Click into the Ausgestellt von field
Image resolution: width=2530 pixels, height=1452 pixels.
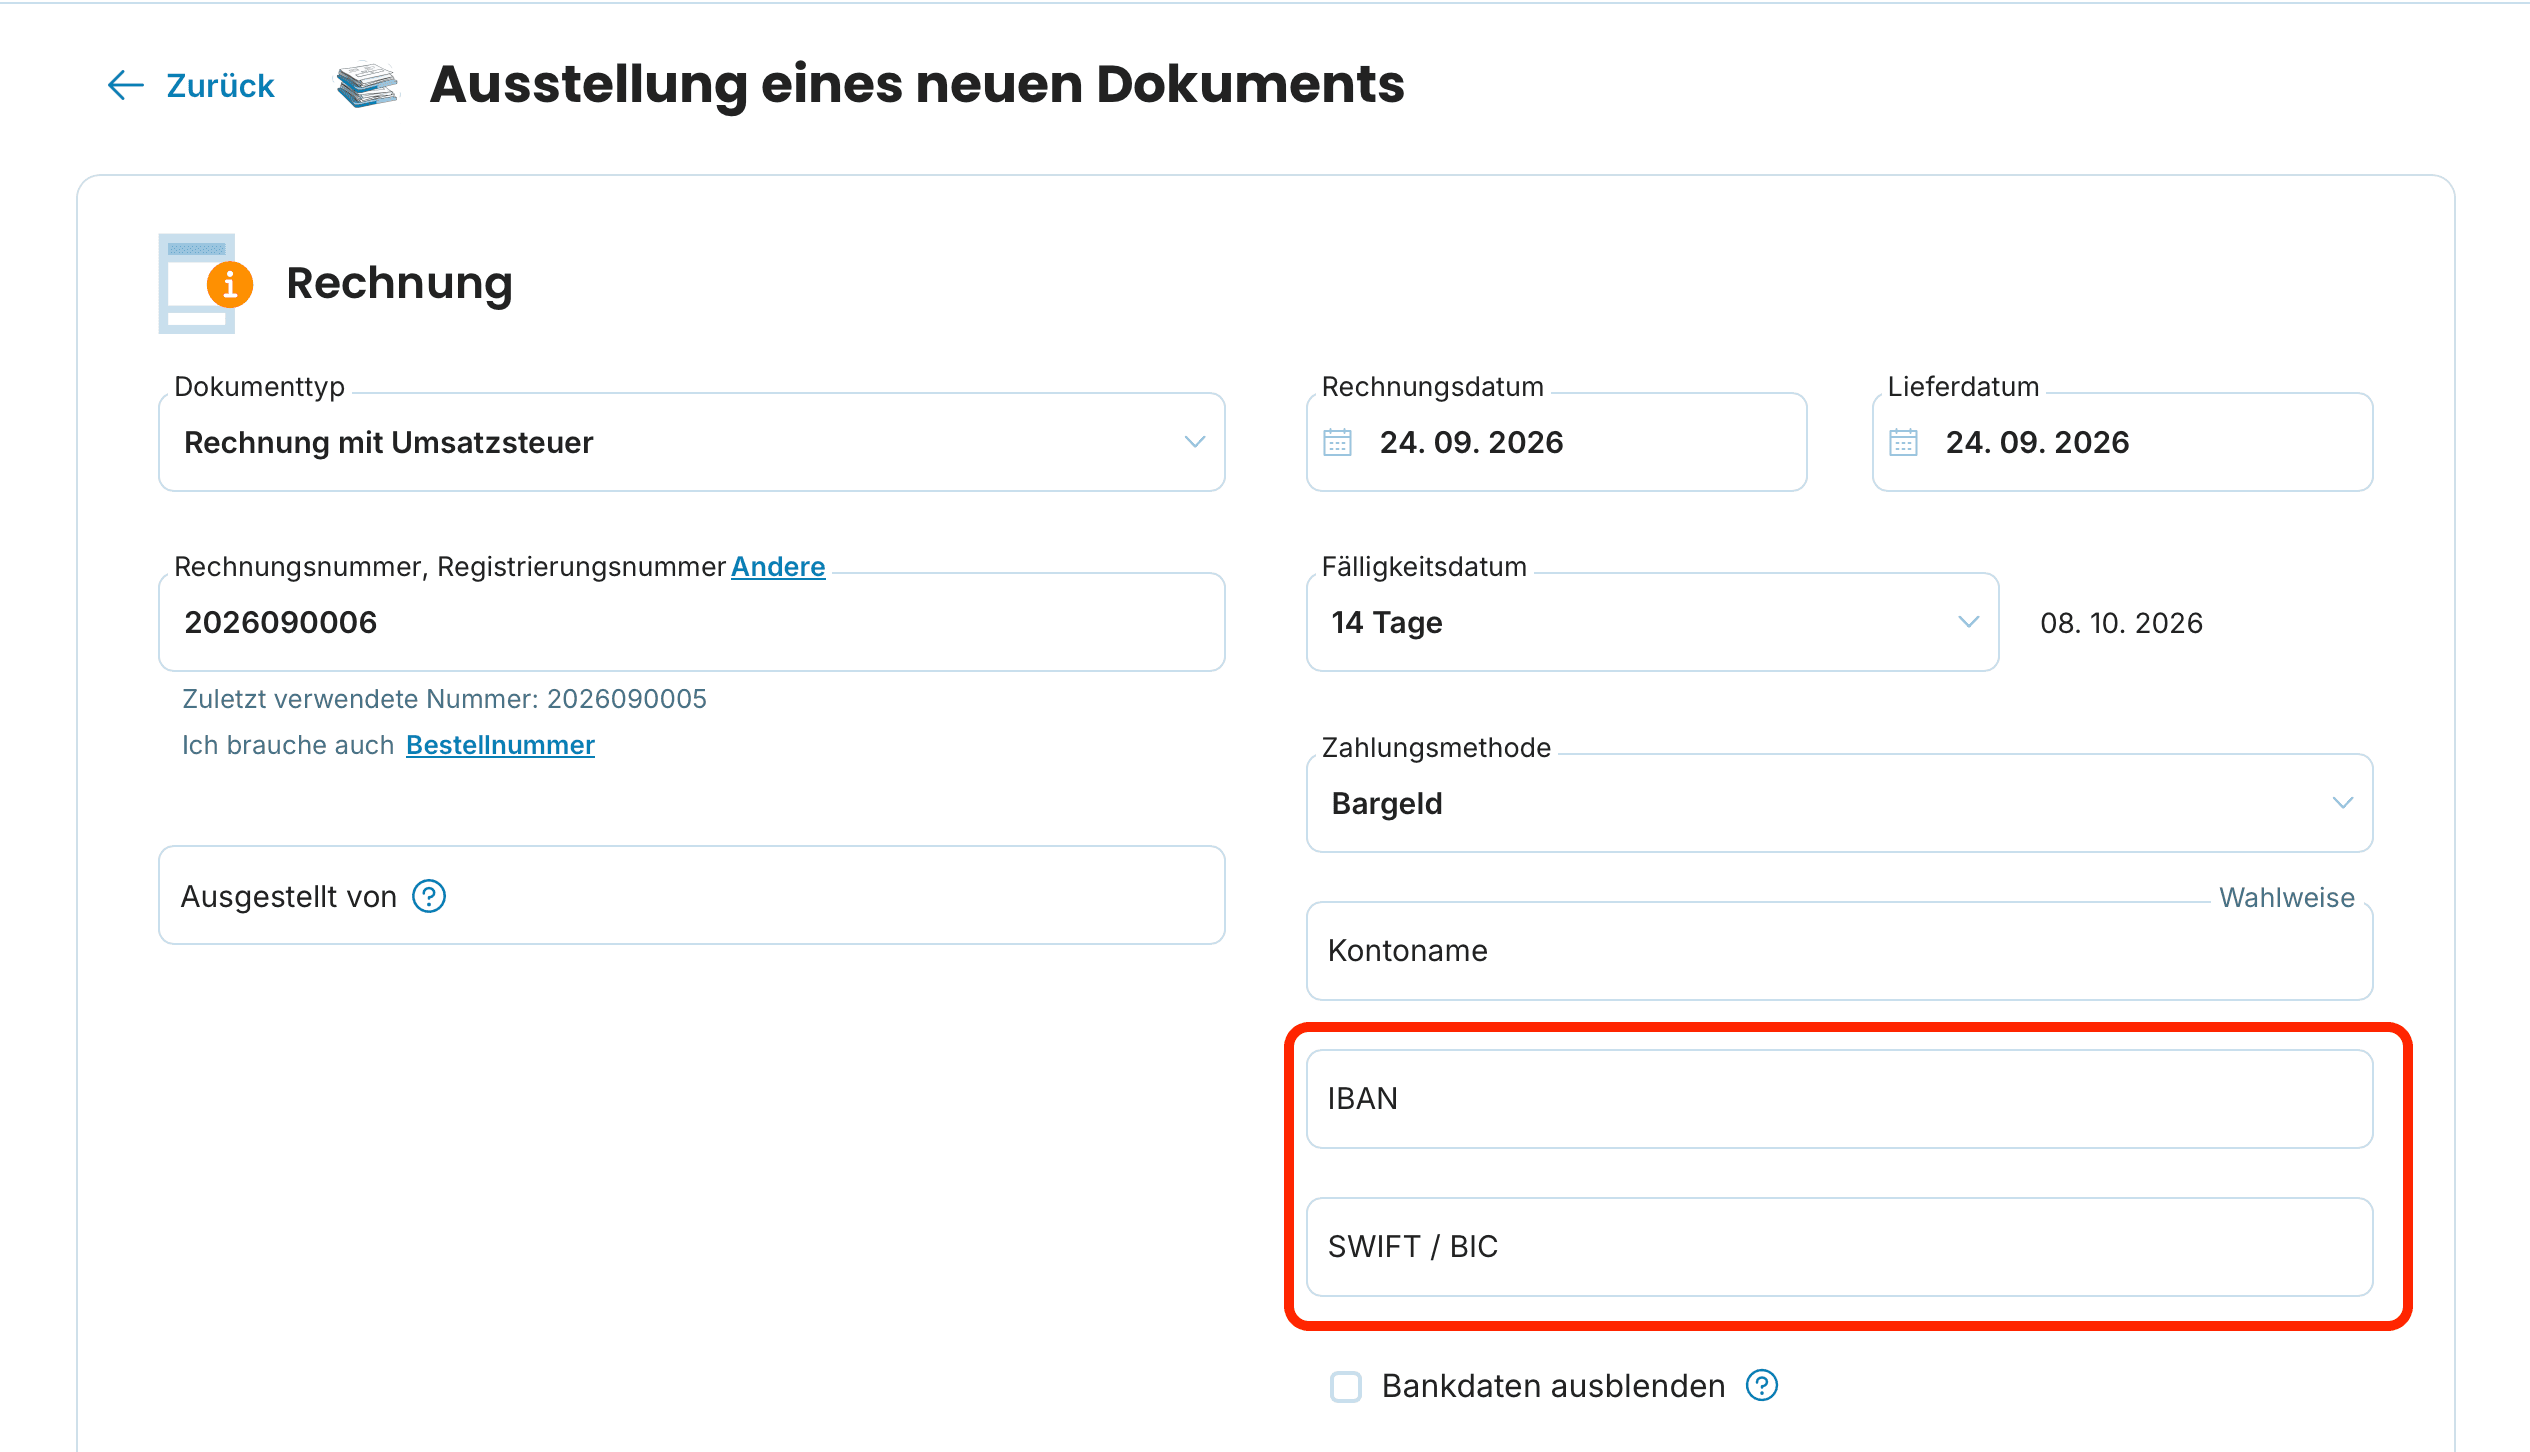click(x=692, y=895)
